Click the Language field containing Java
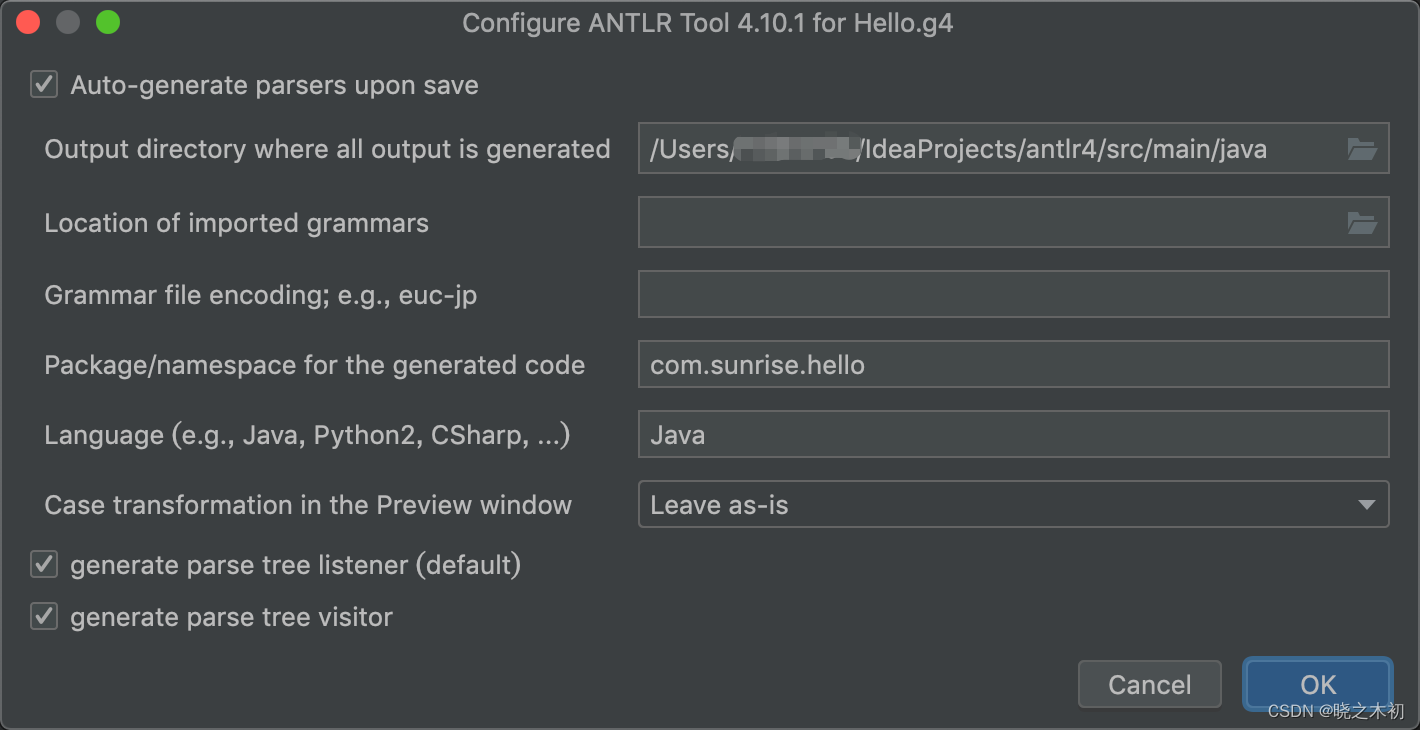 tap(1012, 435)
